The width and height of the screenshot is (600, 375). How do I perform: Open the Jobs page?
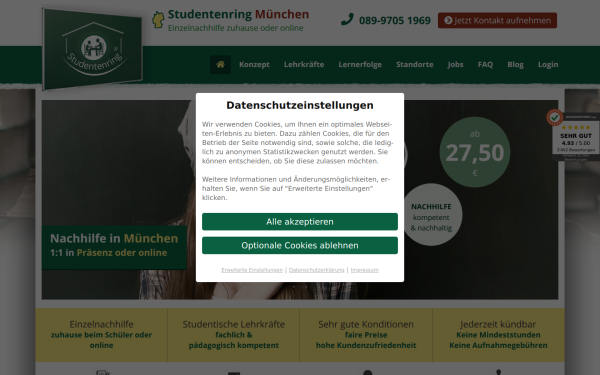pyautogui.click(x=455, y=64)
